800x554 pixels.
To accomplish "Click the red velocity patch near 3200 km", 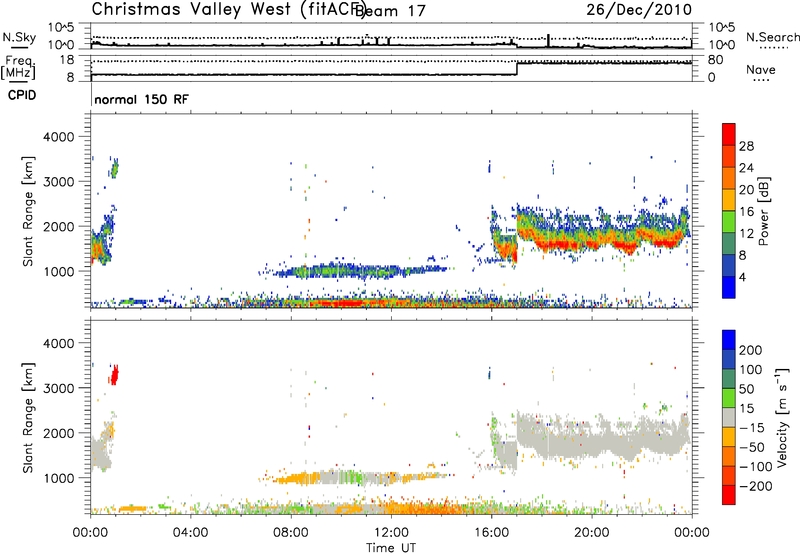I will tap(114, 375).
